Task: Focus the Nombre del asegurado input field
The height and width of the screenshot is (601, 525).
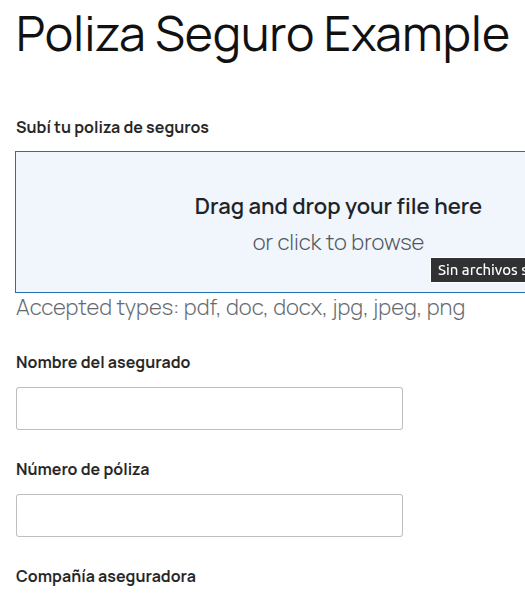Action: click(x=209, y=408)
